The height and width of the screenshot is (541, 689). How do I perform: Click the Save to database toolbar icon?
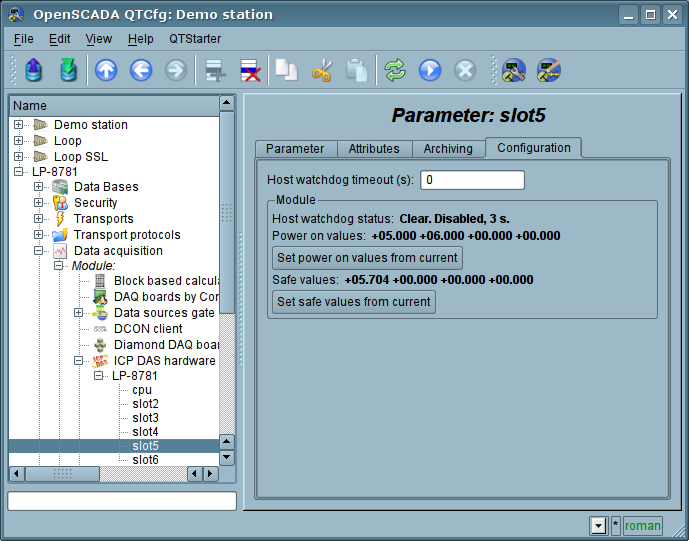tap(67, 70)
